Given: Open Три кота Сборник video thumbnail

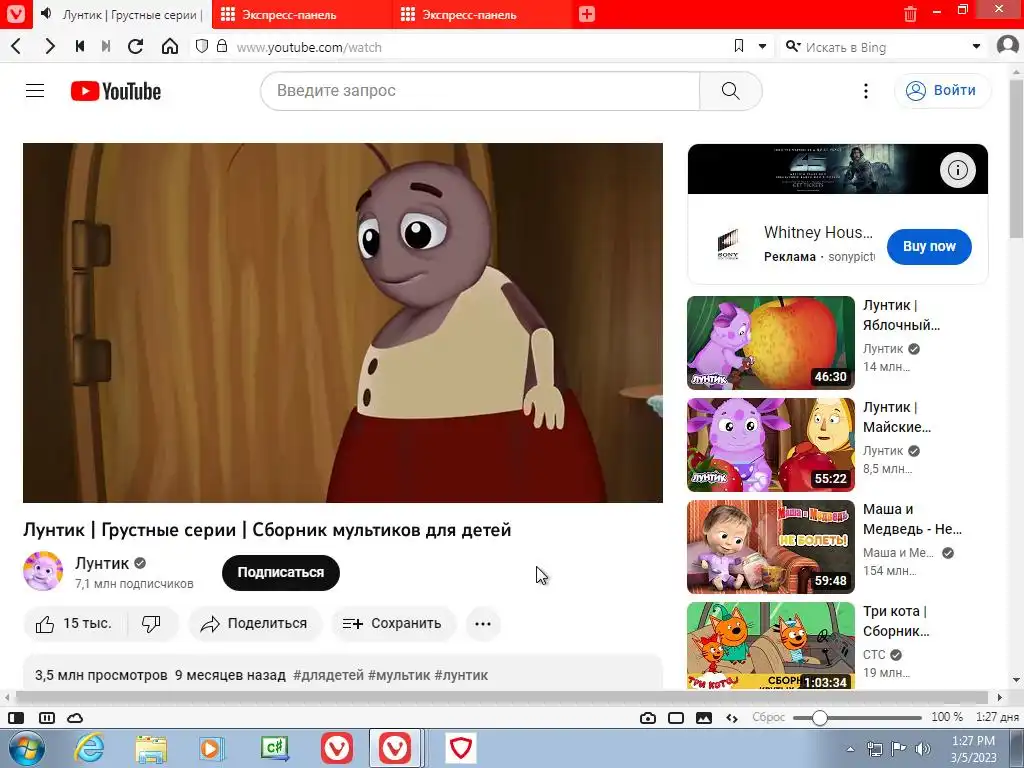Looking at the screenshot, I should [771, 645].
